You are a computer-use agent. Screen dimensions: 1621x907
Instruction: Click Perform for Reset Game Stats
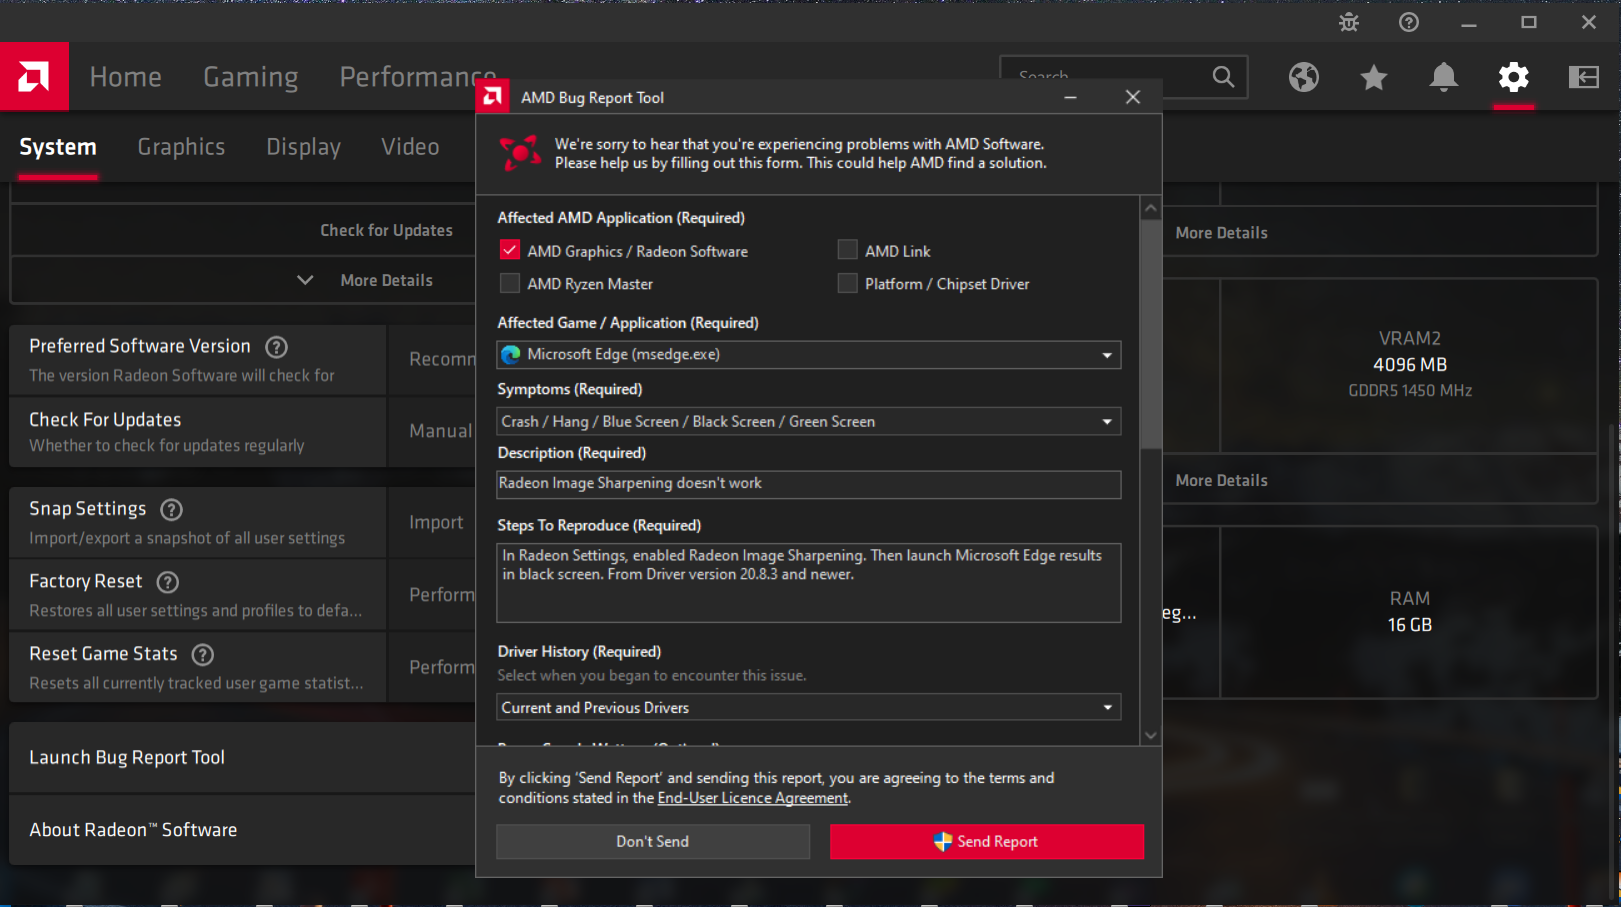[442, 667]
